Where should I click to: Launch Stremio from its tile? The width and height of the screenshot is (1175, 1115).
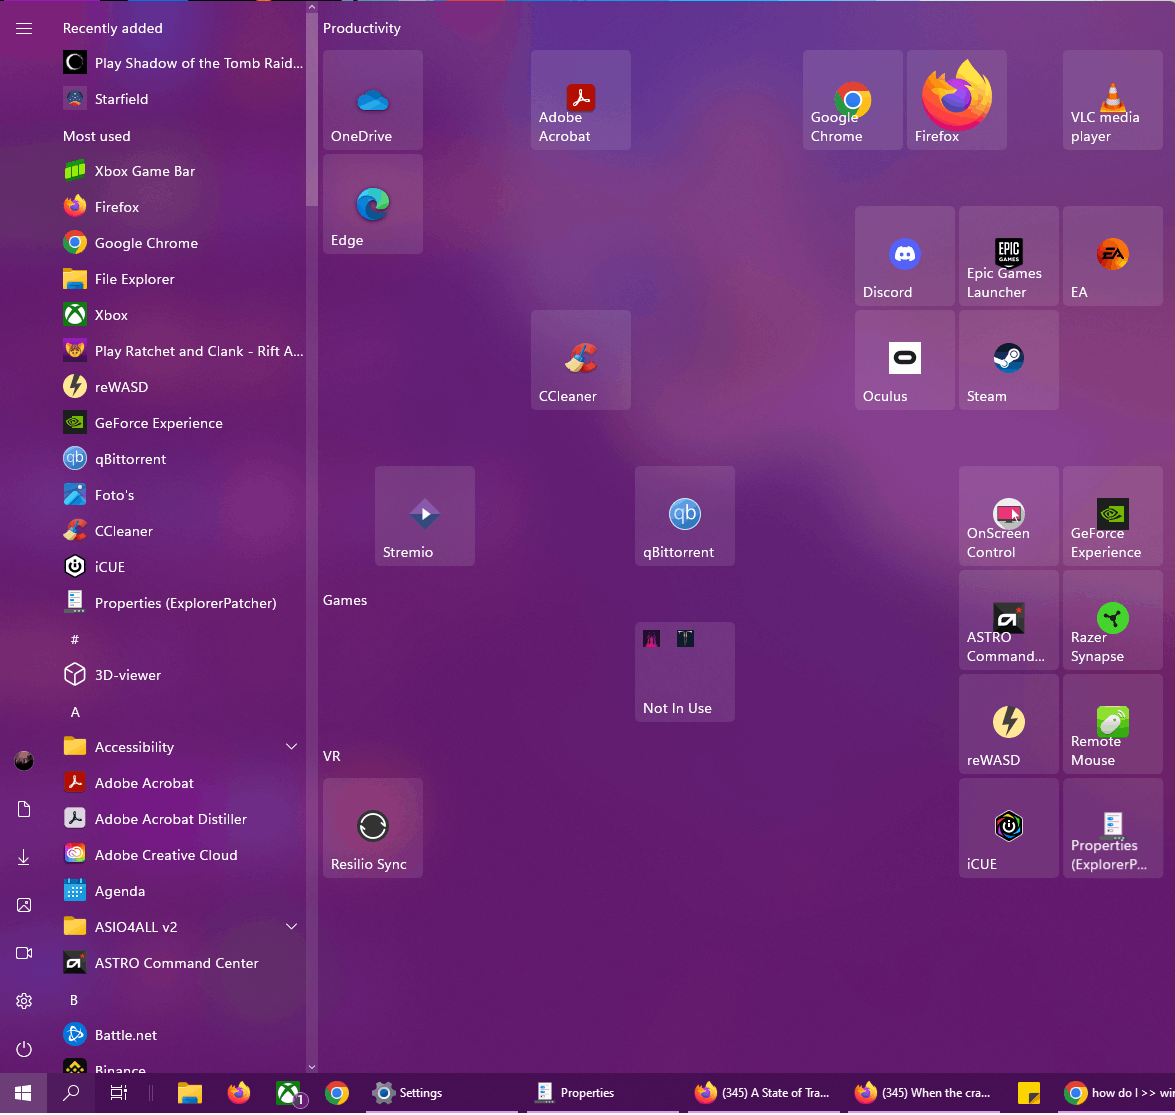(x=424, y=515)
